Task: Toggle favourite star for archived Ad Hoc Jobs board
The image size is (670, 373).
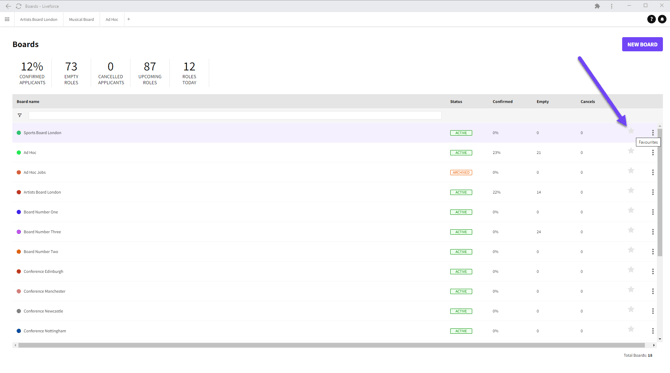Action: click(x=631, y=170)
